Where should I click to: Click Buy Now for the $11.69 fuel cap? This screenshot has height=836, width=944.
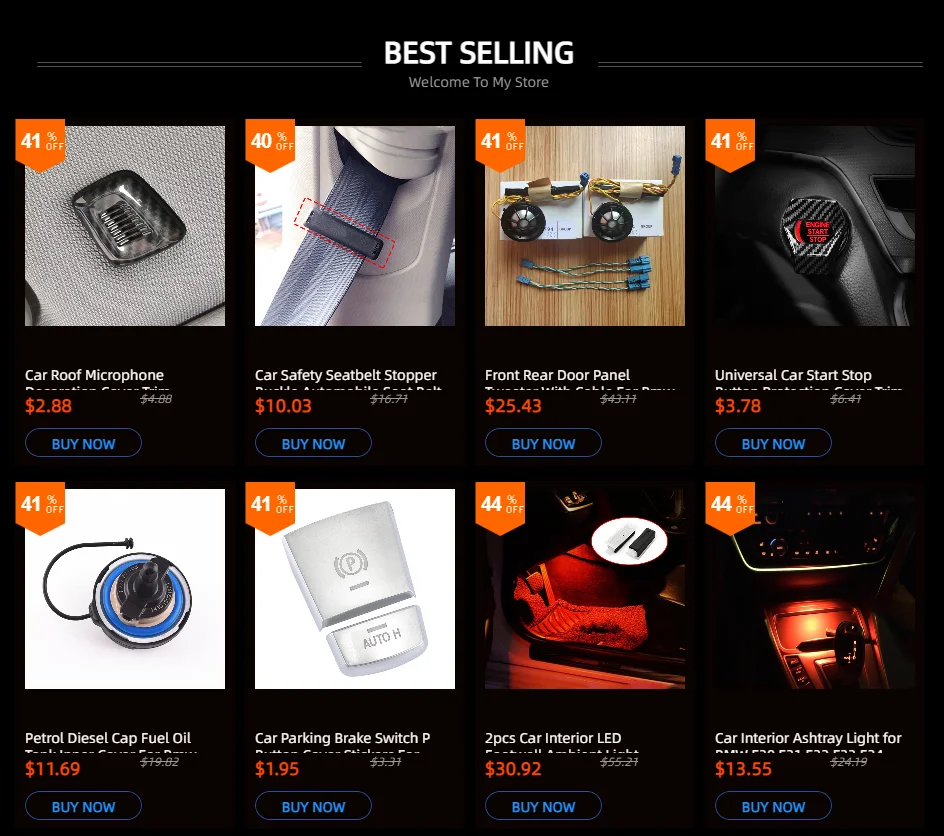tap(83, 806)
